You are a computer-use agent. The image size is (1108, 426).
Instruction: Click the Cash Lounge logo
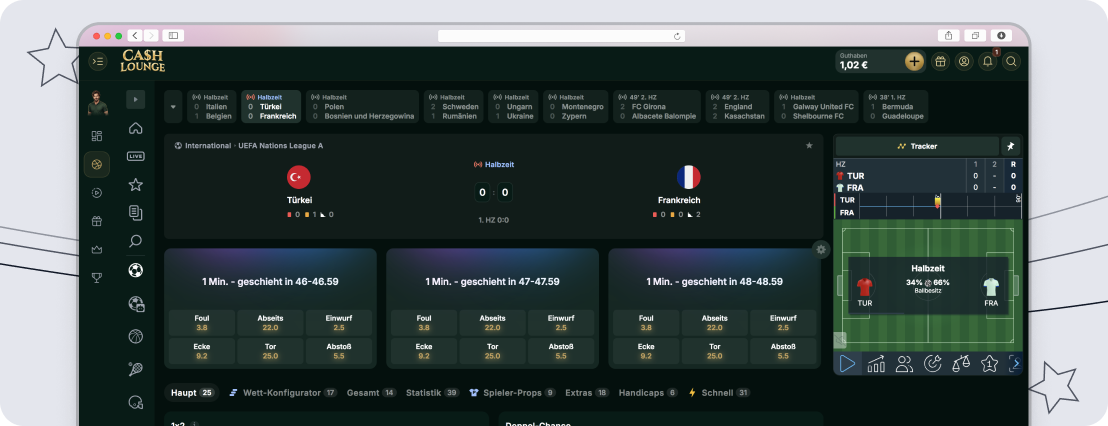coord(143,61)
